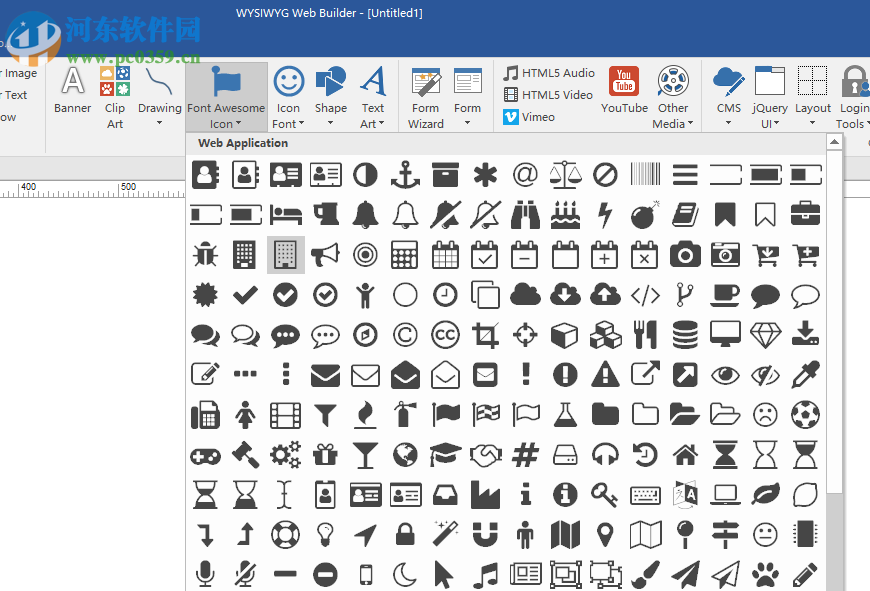
Task: Pick the coffee cup icon
Action: pyautogui.click(x=725, y=294)
